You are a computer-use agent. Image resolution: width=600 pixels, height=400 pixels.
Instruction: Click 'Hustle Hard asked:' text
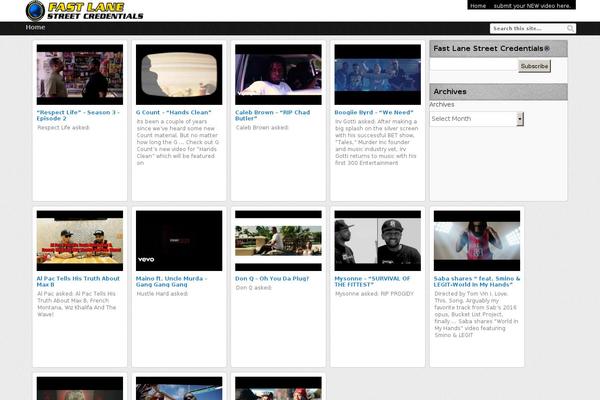tap(162, 294)
